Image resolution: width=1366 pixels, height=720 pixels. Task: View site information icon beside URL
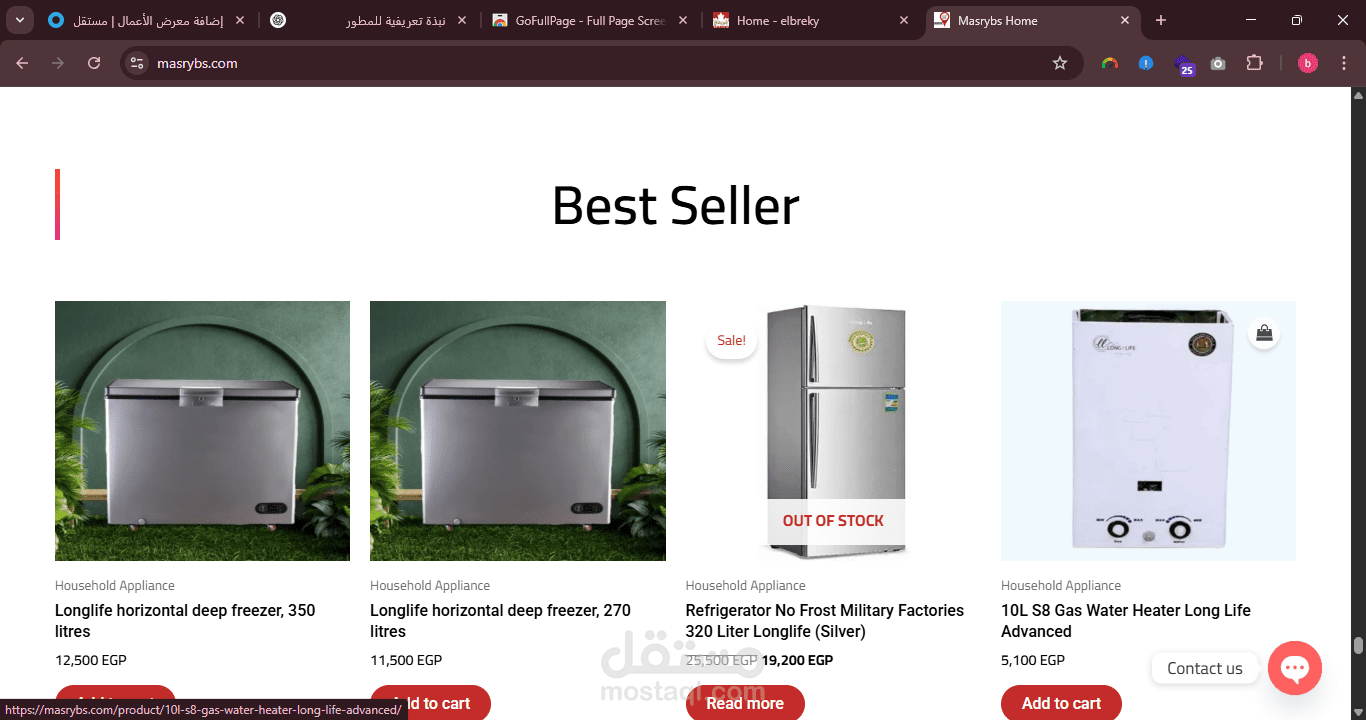pyautogui.click(x=138, y=63)
